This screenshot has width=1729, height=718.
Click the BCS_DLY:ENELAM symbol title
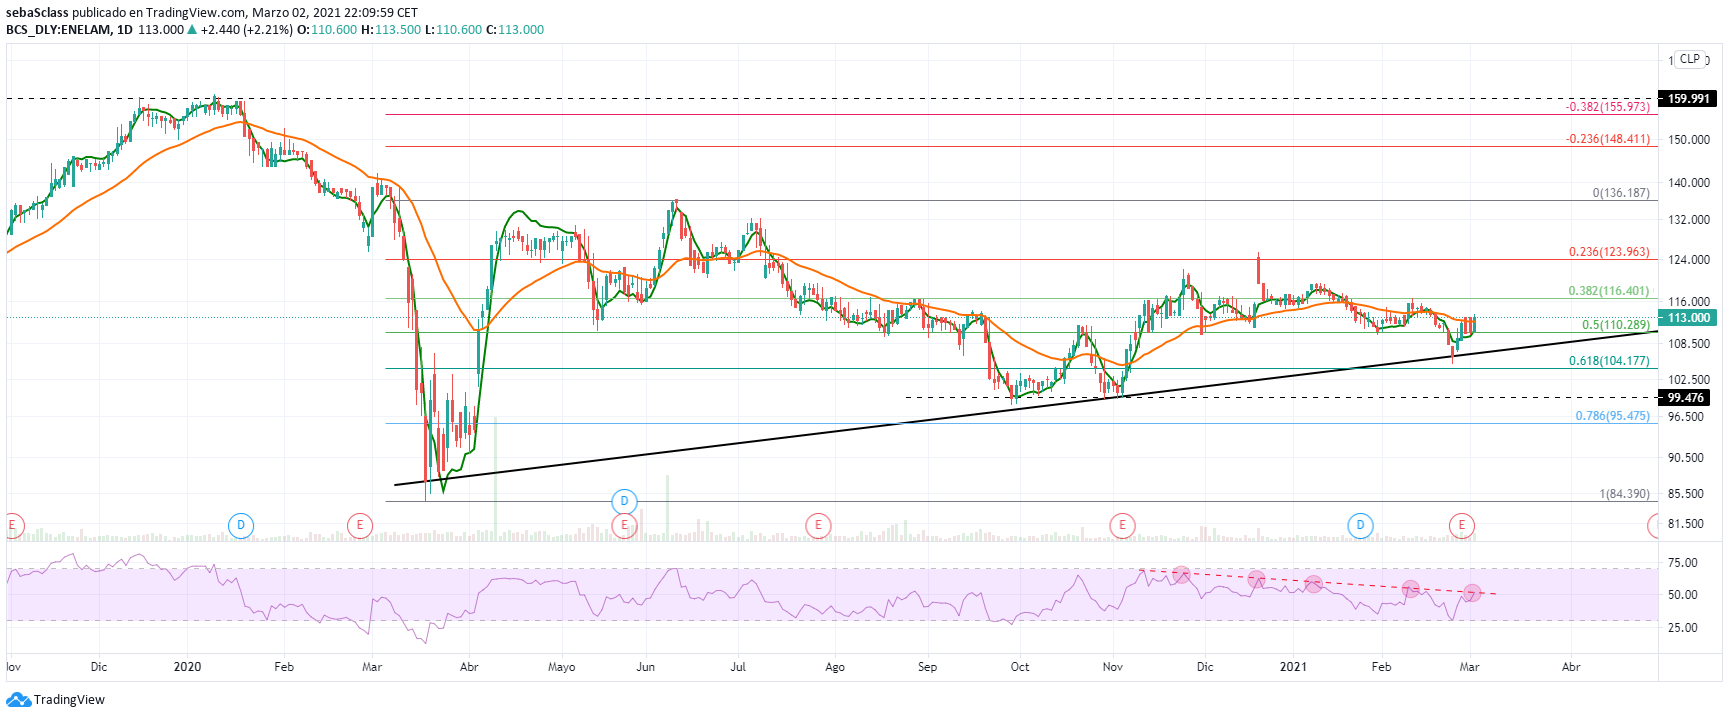58,30
